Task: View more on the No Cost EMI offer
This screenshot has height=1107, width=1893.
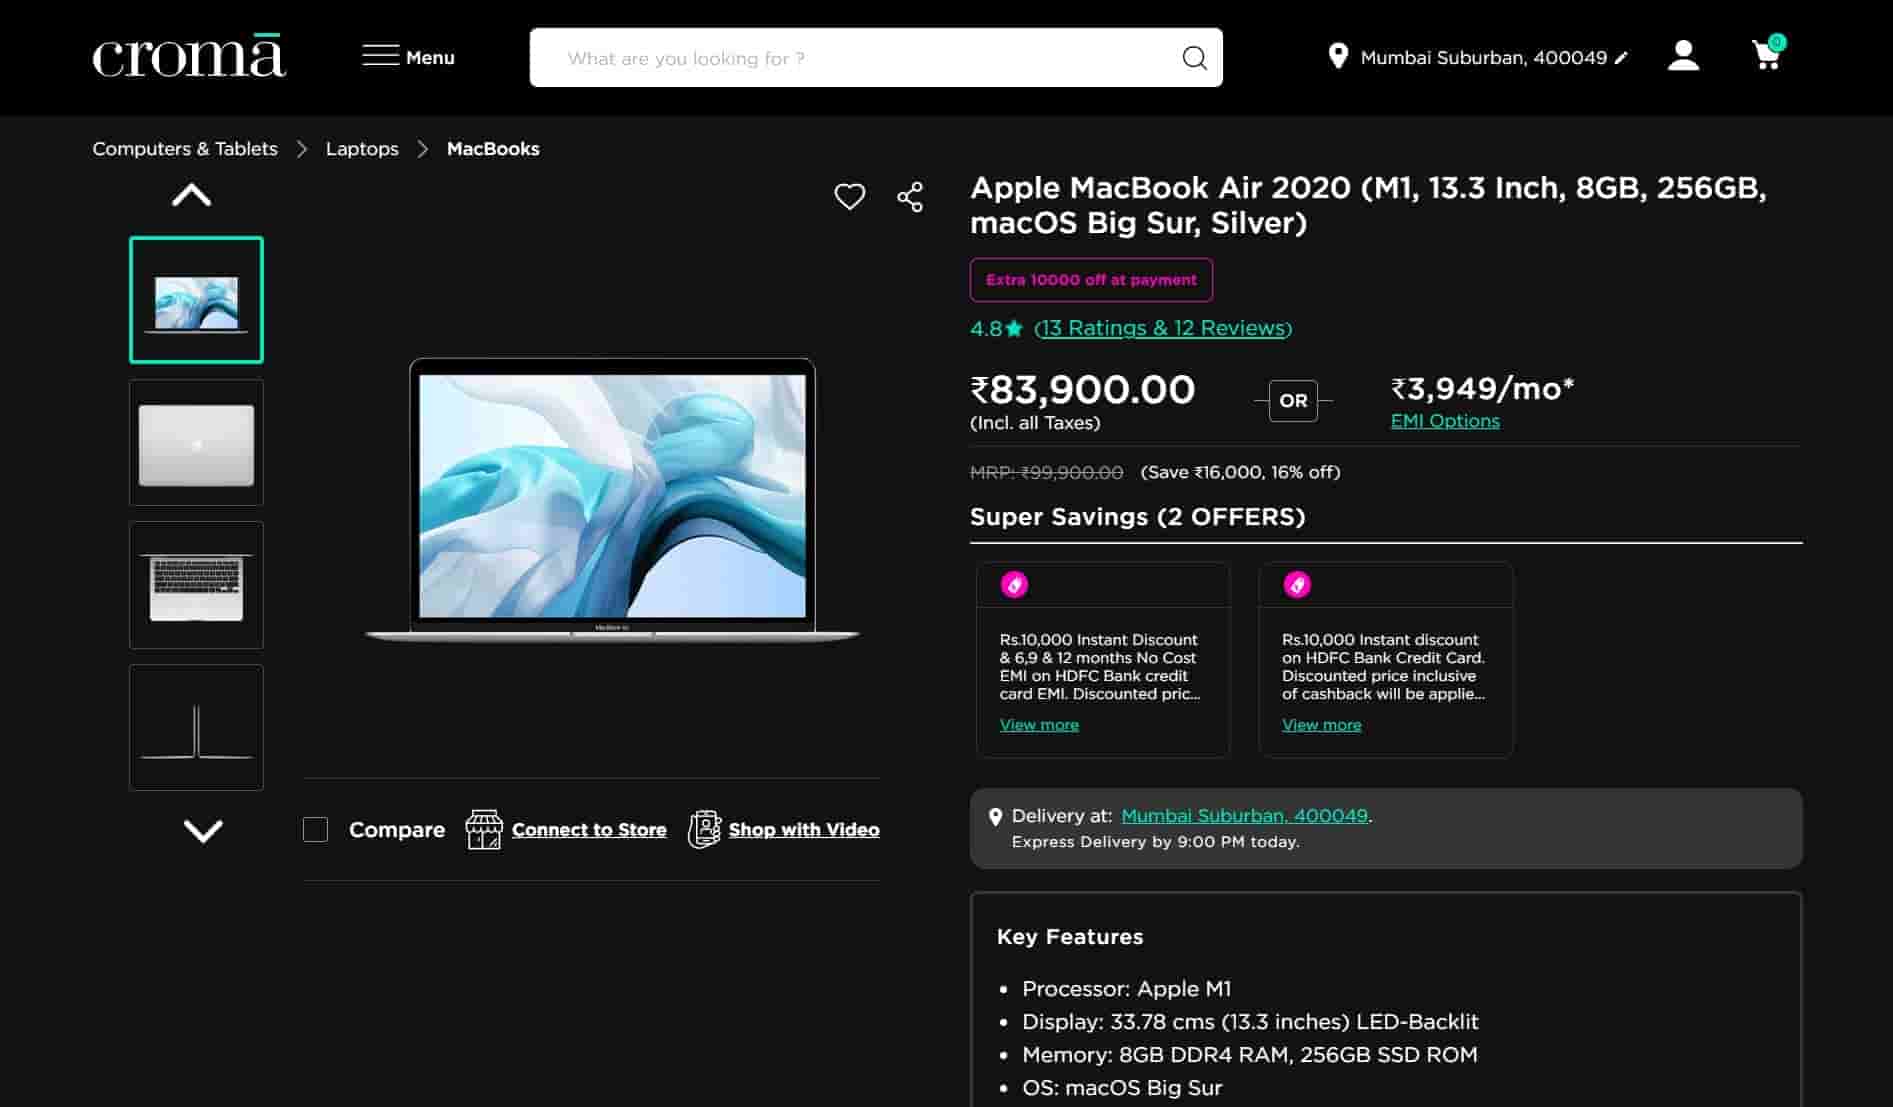Action: point(1039,725)
